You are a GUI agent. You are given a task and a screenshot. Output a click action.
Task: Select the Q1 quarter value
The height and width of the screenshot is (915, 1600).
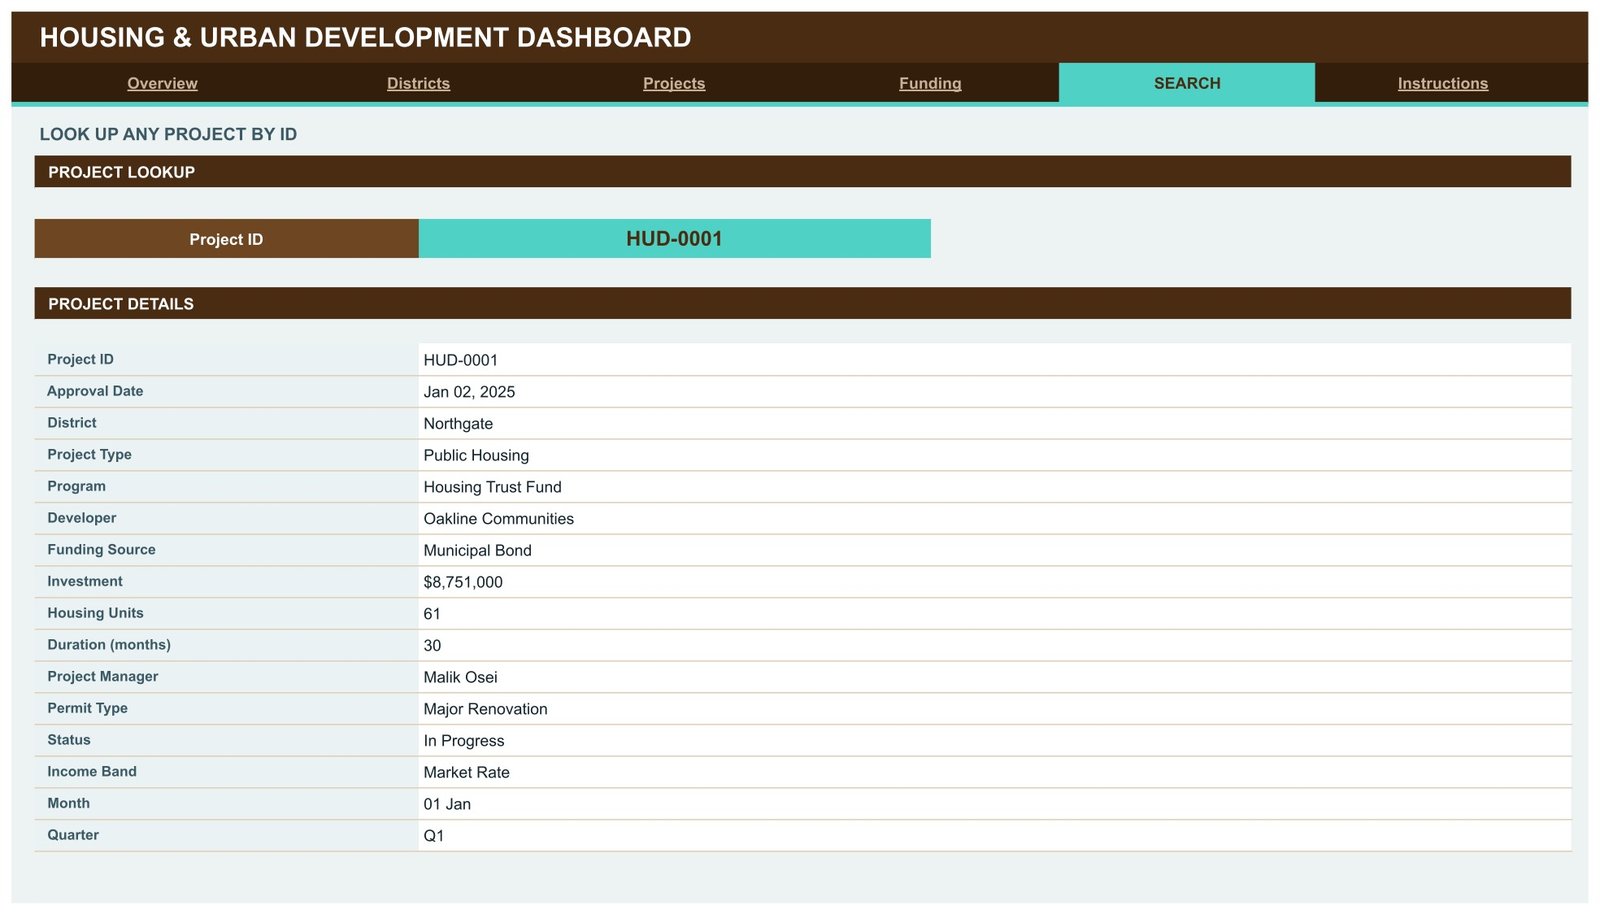[x=995, y=836]
